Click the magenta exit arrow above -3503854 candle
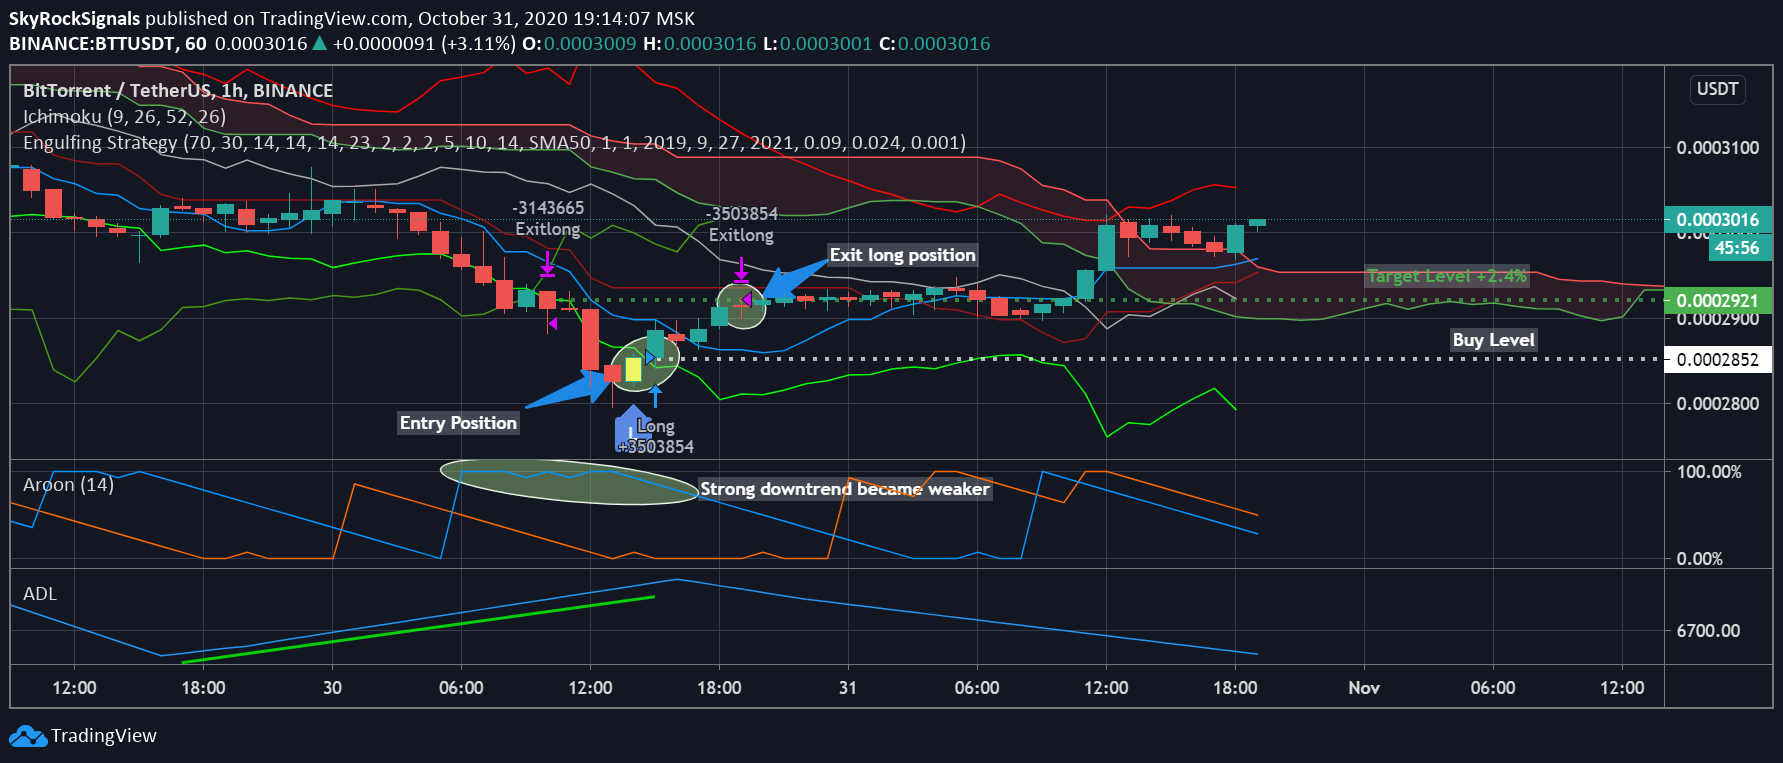The width and height of the screenshot is (1783, 763). click(x=741, y=269)
